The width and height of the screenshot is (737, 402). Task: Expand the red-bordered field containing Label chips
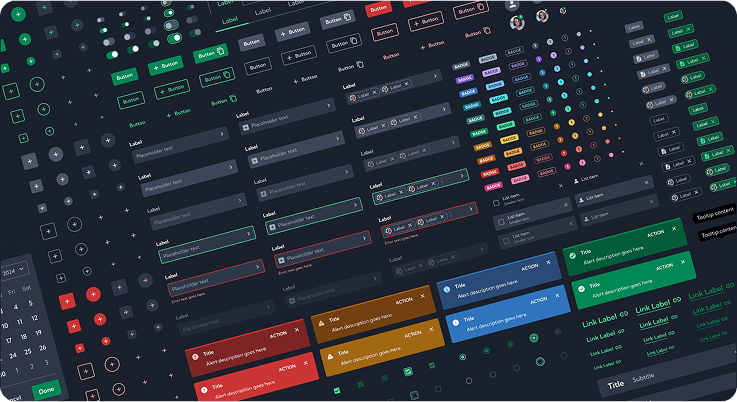(430, 220)
